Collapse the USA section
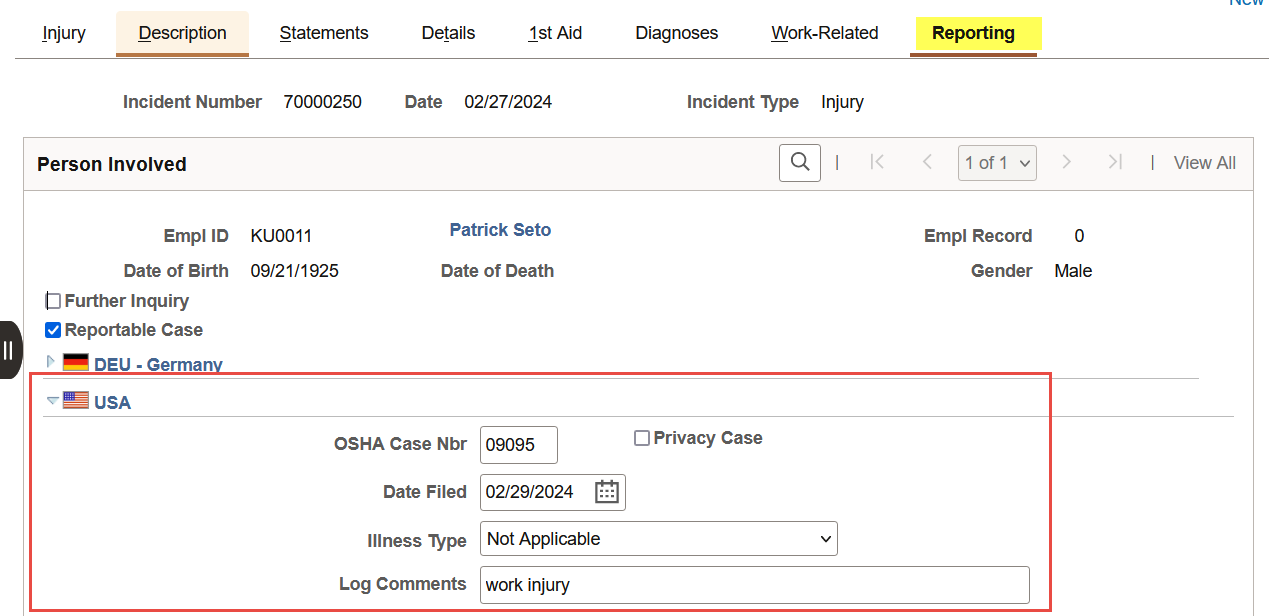Image resolution: width=1269 pixels, height=616 pixels. point(53,401)
